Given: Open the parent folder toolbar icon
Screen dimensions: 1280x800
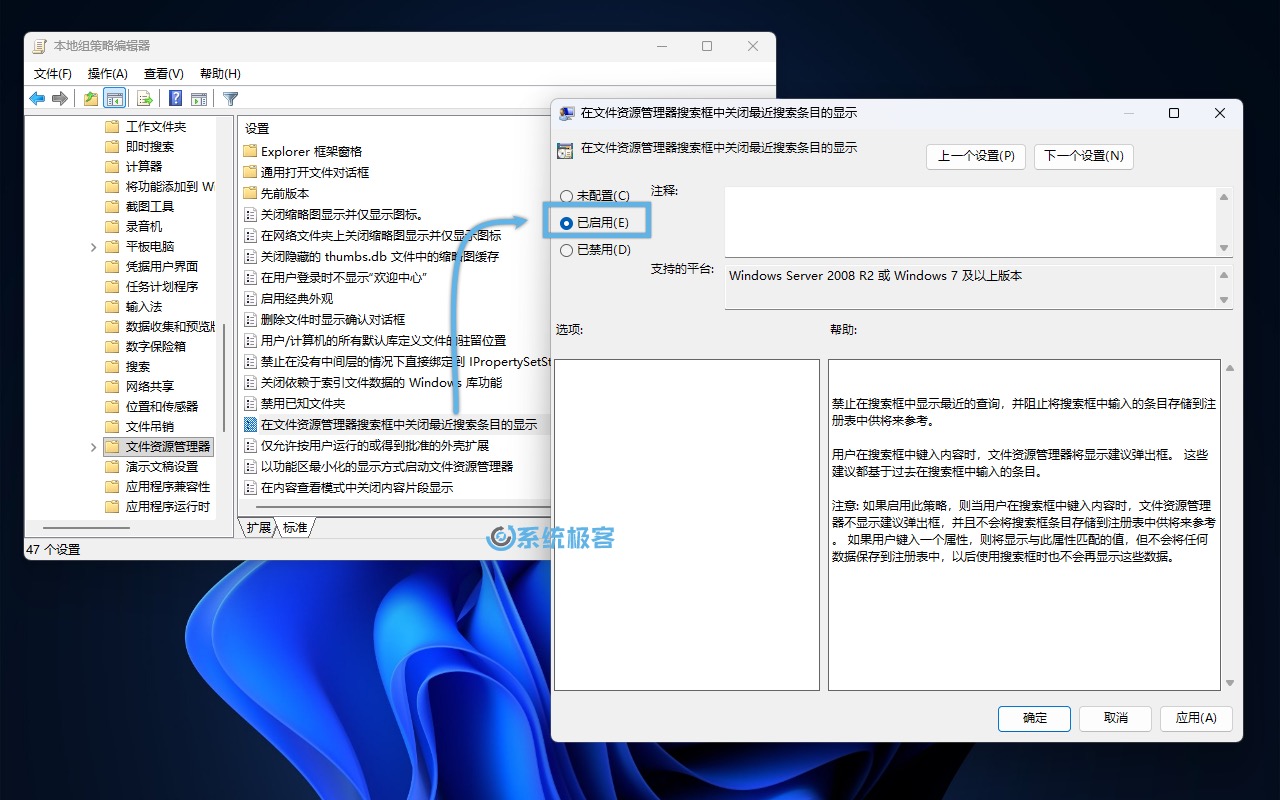Looking at the screenshot, I should (91, 97).
